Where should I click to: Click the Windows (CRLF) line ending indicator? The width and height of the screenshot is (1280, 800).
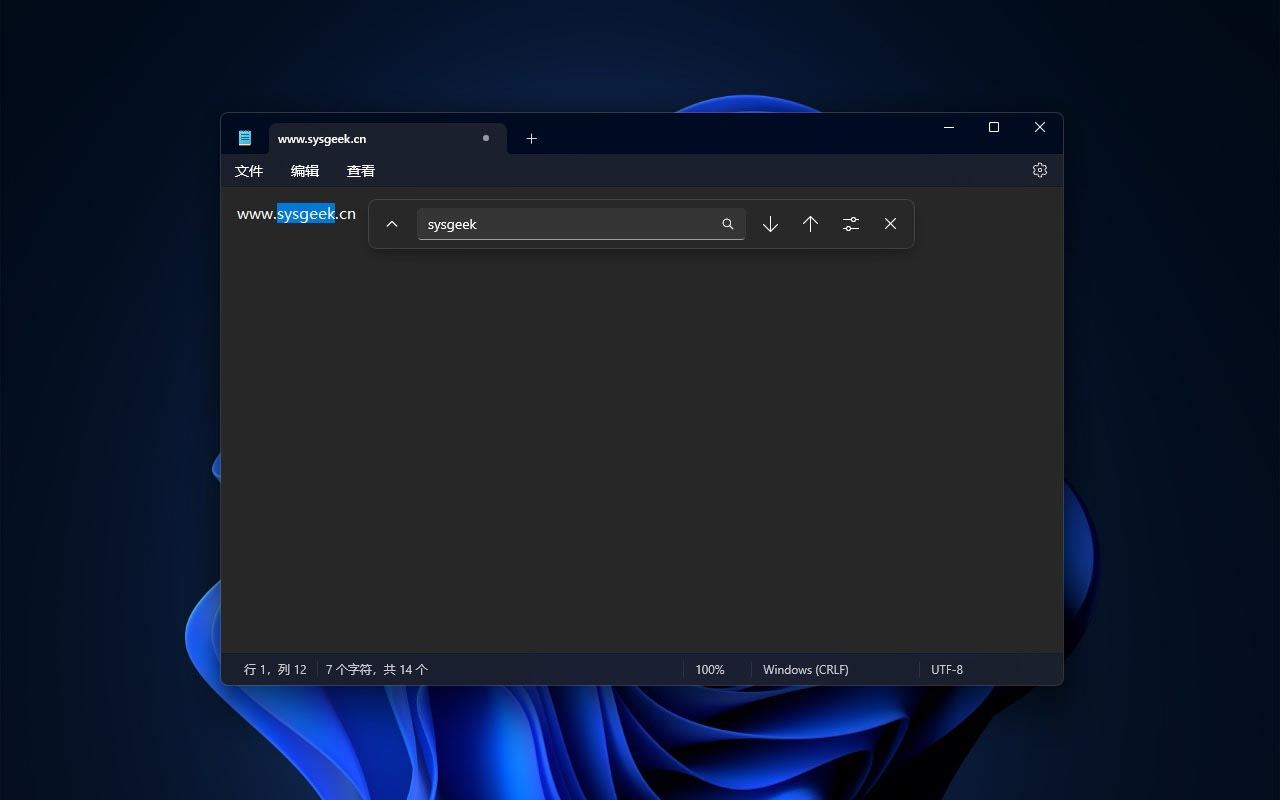[805, 670]
